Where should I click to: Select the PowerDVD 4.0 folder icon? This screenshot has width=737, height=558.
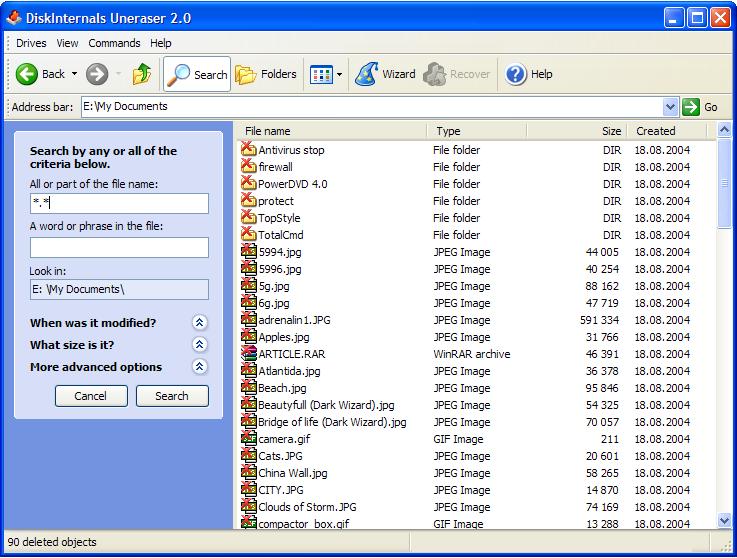tap(248, 183)
